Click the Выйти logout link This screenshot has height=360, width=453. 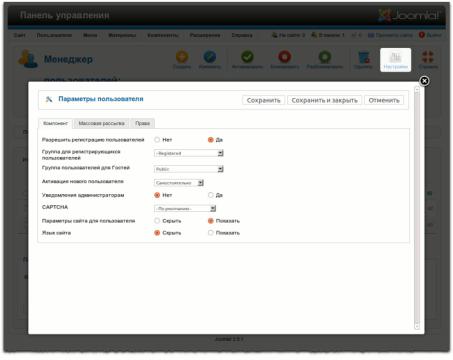(430, 35)
